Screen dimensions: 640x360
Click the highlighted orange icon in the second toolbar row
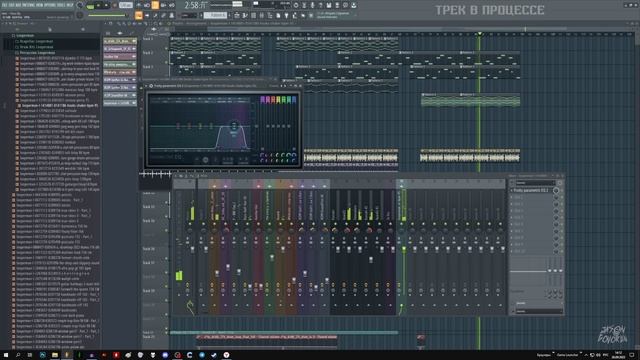139,16
